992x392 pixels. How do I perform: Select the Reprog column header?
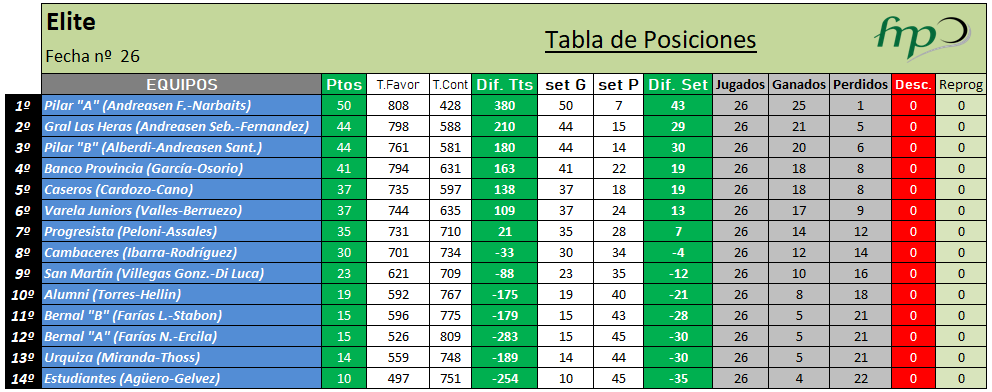coord(961,85)
